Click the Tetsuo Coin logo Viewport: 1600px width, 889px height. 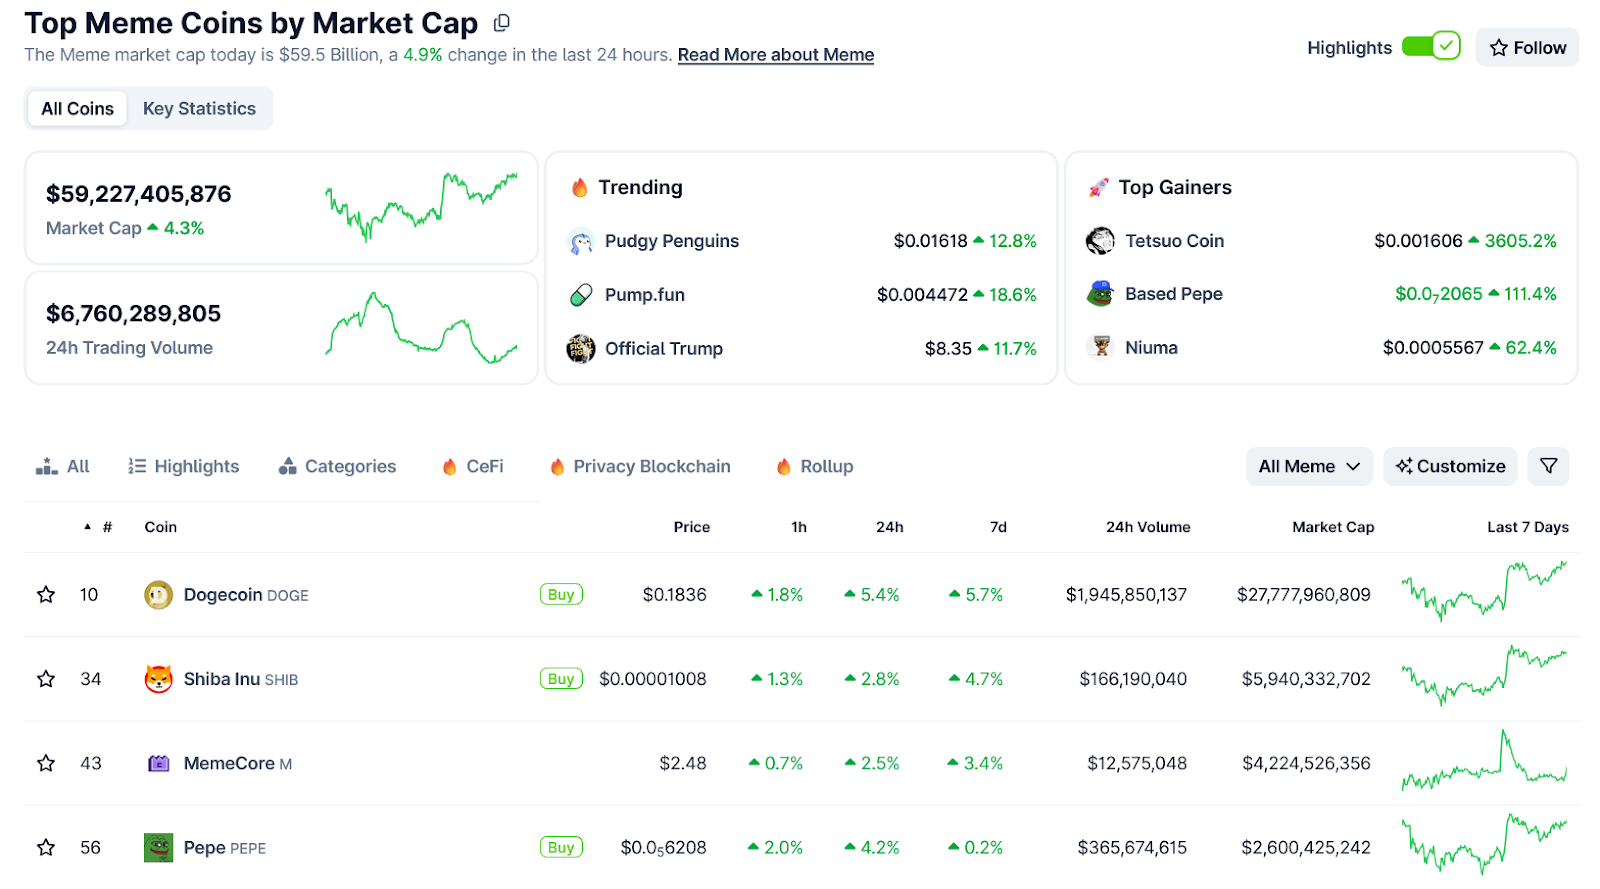(x=1100, y=241)
